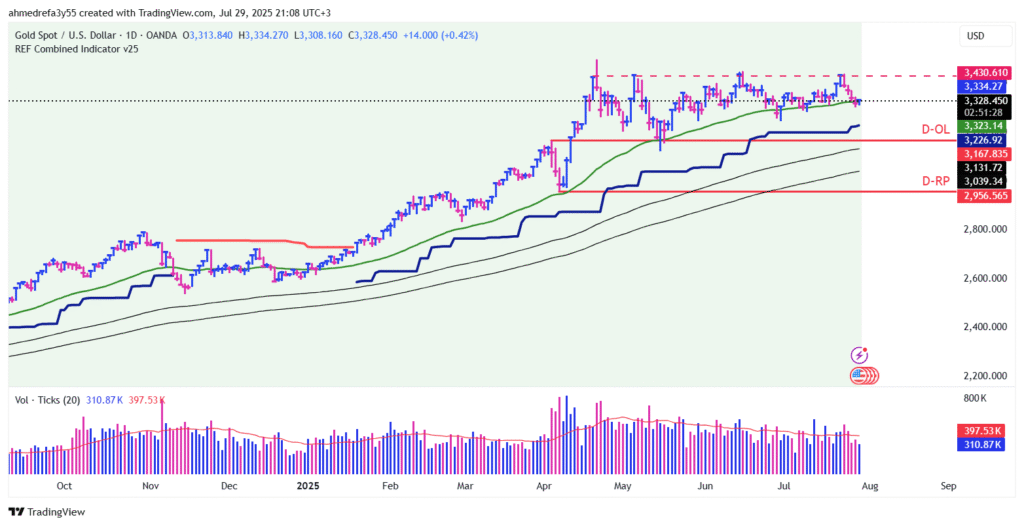Click the Apr label on time axis
Image resolution: width=1024 pixels, height=526 pixels.
(x=545, y=486)
